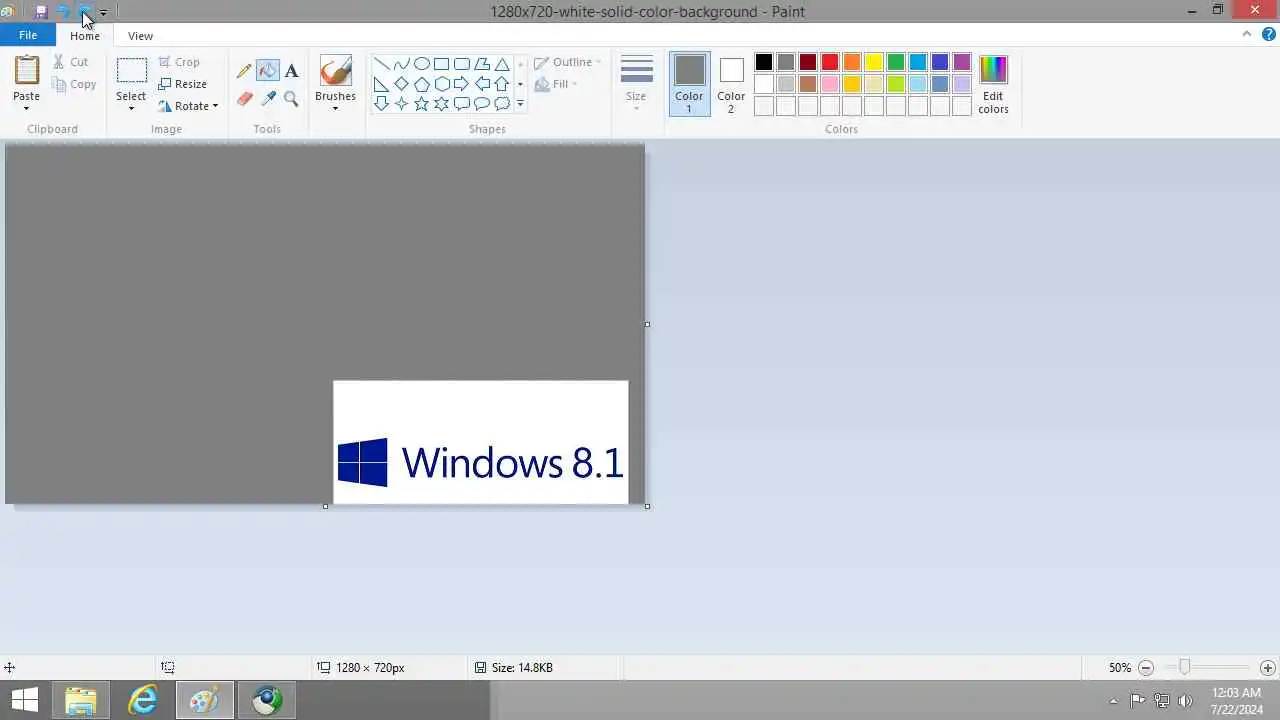Choose the Six-point star shape
The image size is (1280, 720).
coord(441,104)
